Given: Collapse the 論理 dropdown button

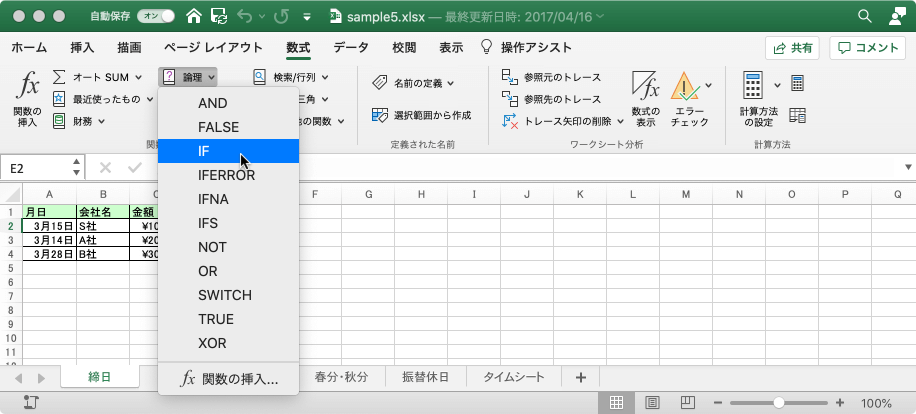Looking at the screenshot, I should click(188, 76).
